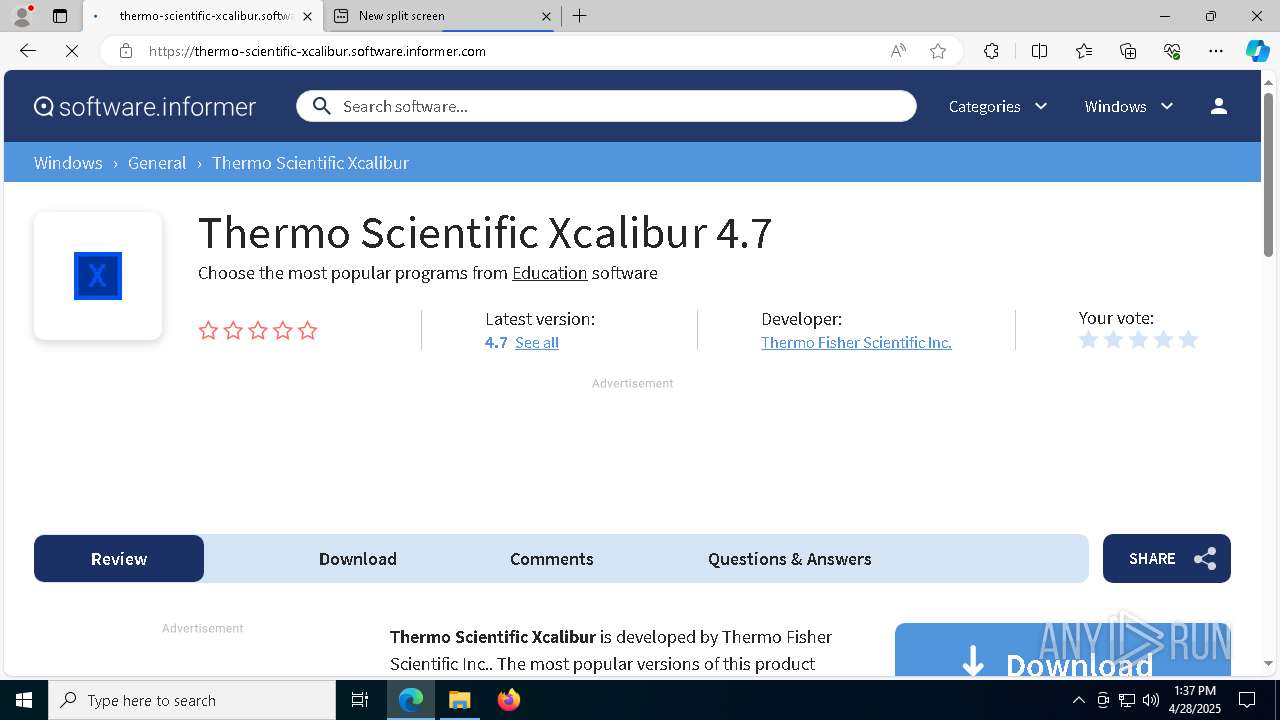Open the Windows breadcrumb link

click(x=68, y=163)
